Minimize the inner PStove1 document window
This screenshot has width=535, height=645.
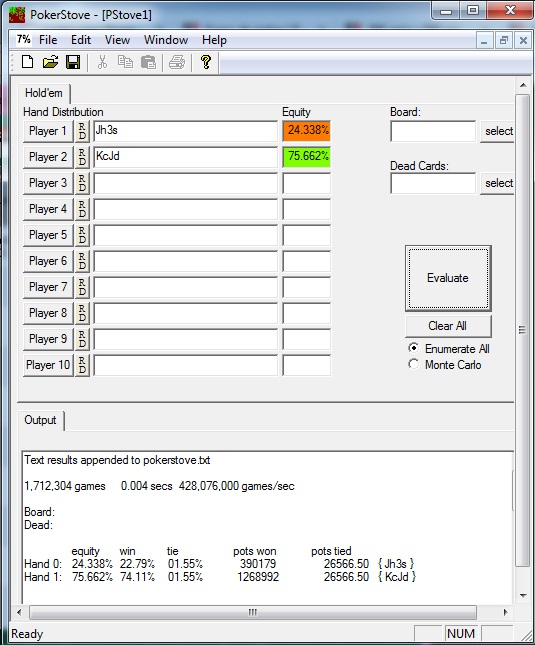pos(484,40)
